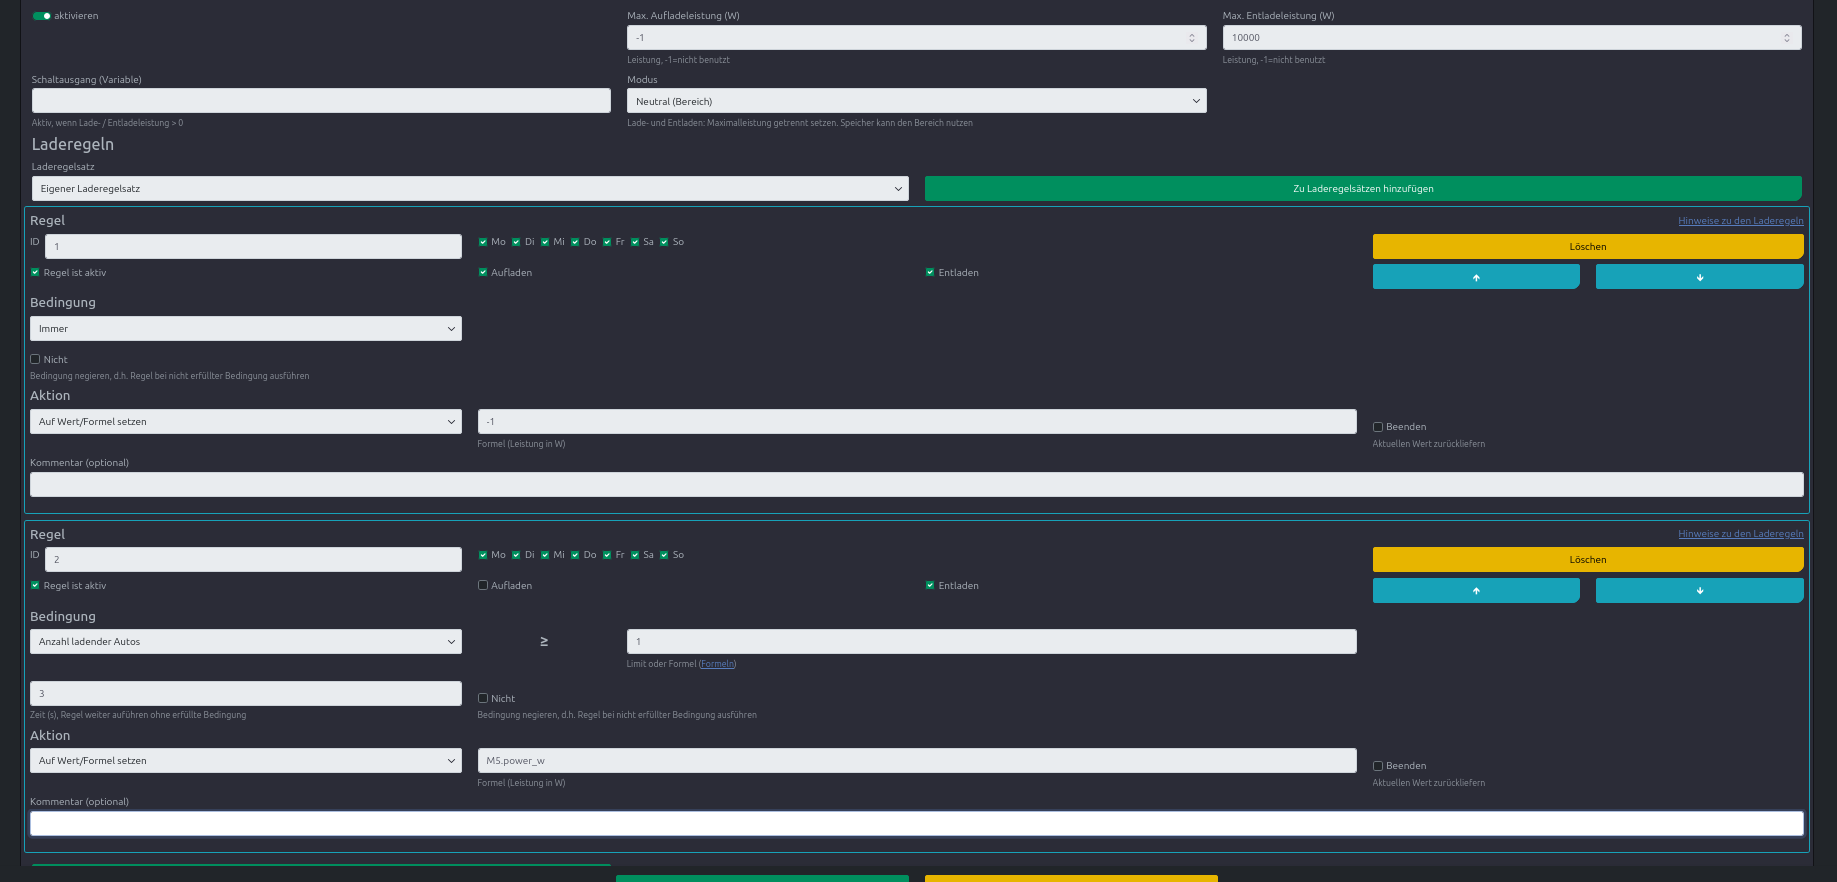Screen dimensions: 1837x882
Task: Open the Modus 'Neutral (Bereich)' dropdown
Action: point(916,101)
